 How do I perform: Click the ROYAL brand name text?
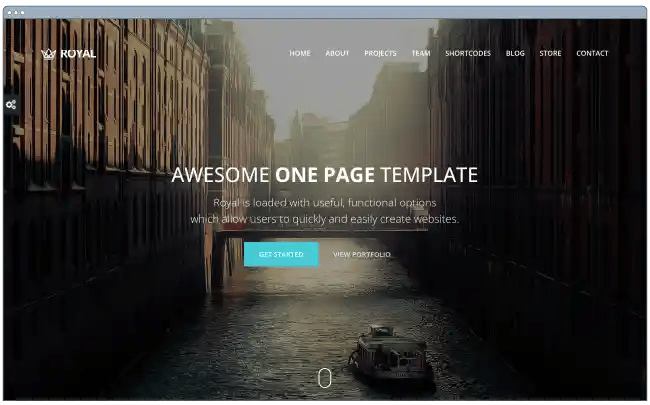point(78,54)
